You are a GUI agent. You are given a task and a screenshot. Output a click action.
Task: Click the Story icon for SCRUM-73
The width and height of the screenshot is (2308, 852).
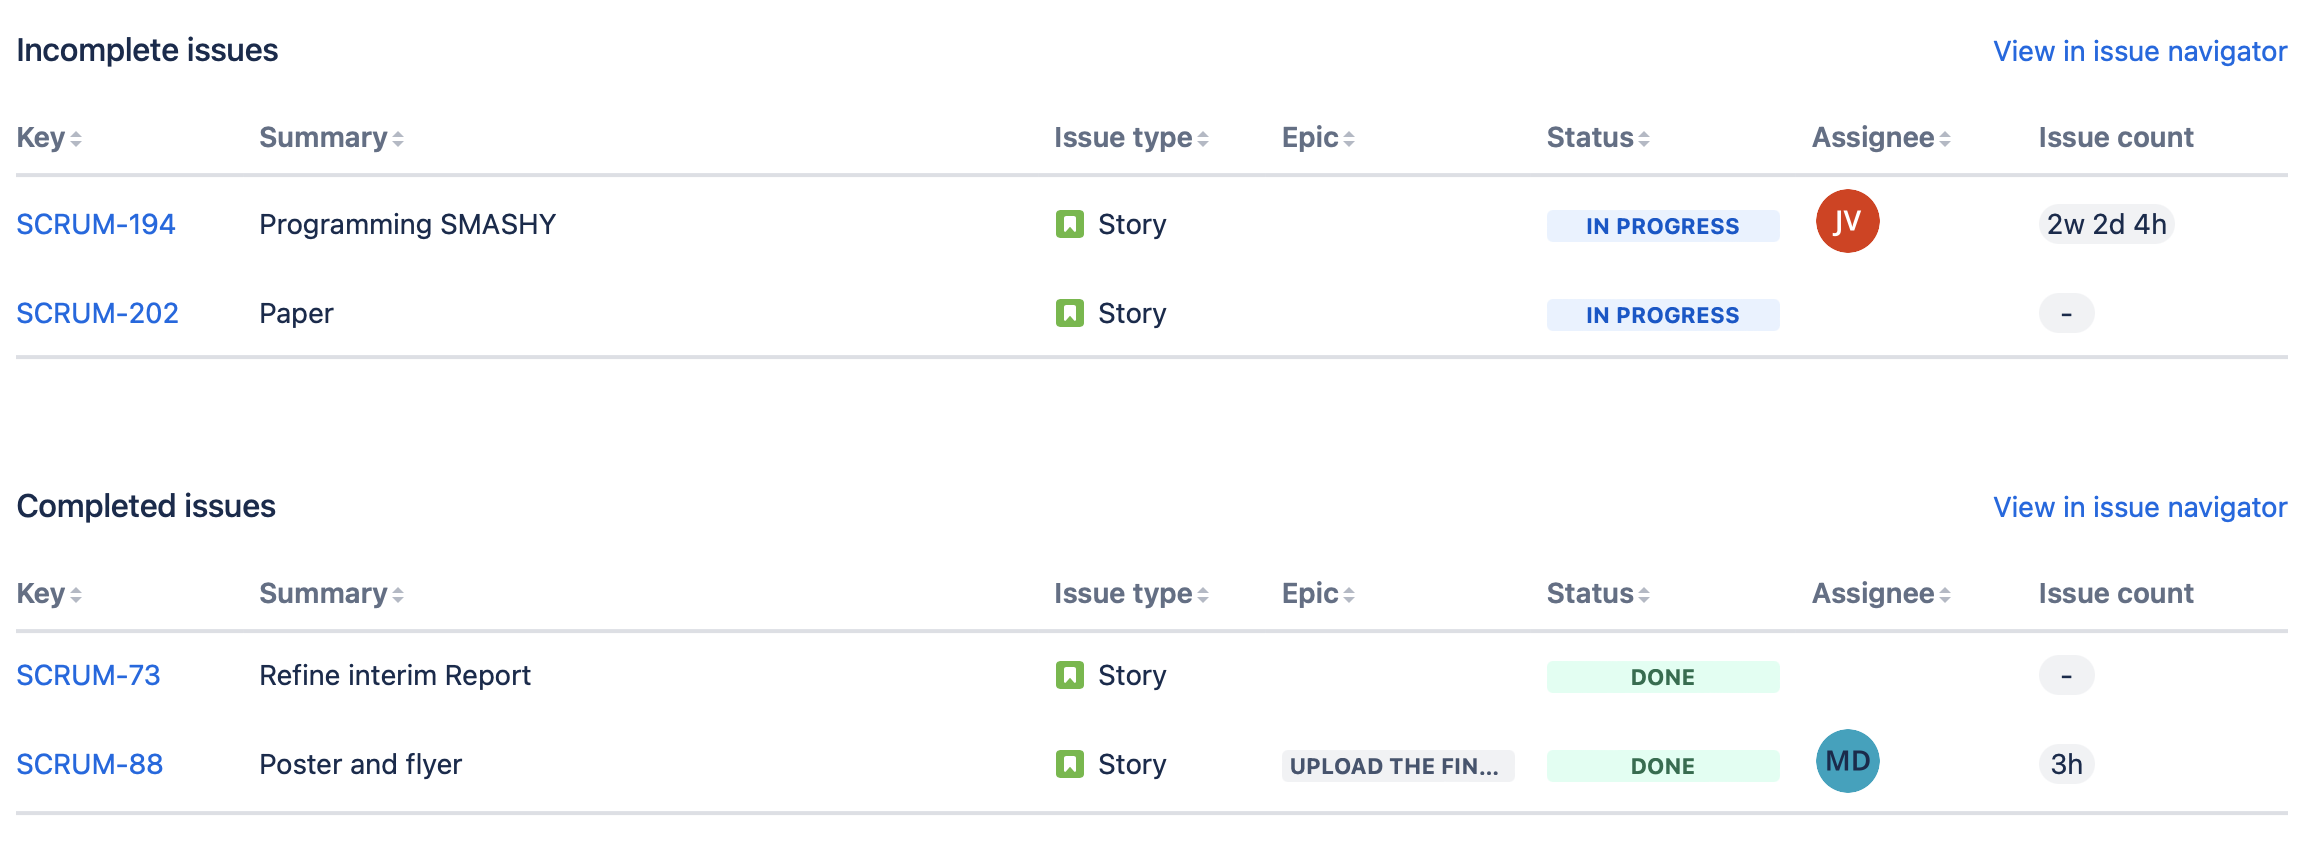(1069, 675)
